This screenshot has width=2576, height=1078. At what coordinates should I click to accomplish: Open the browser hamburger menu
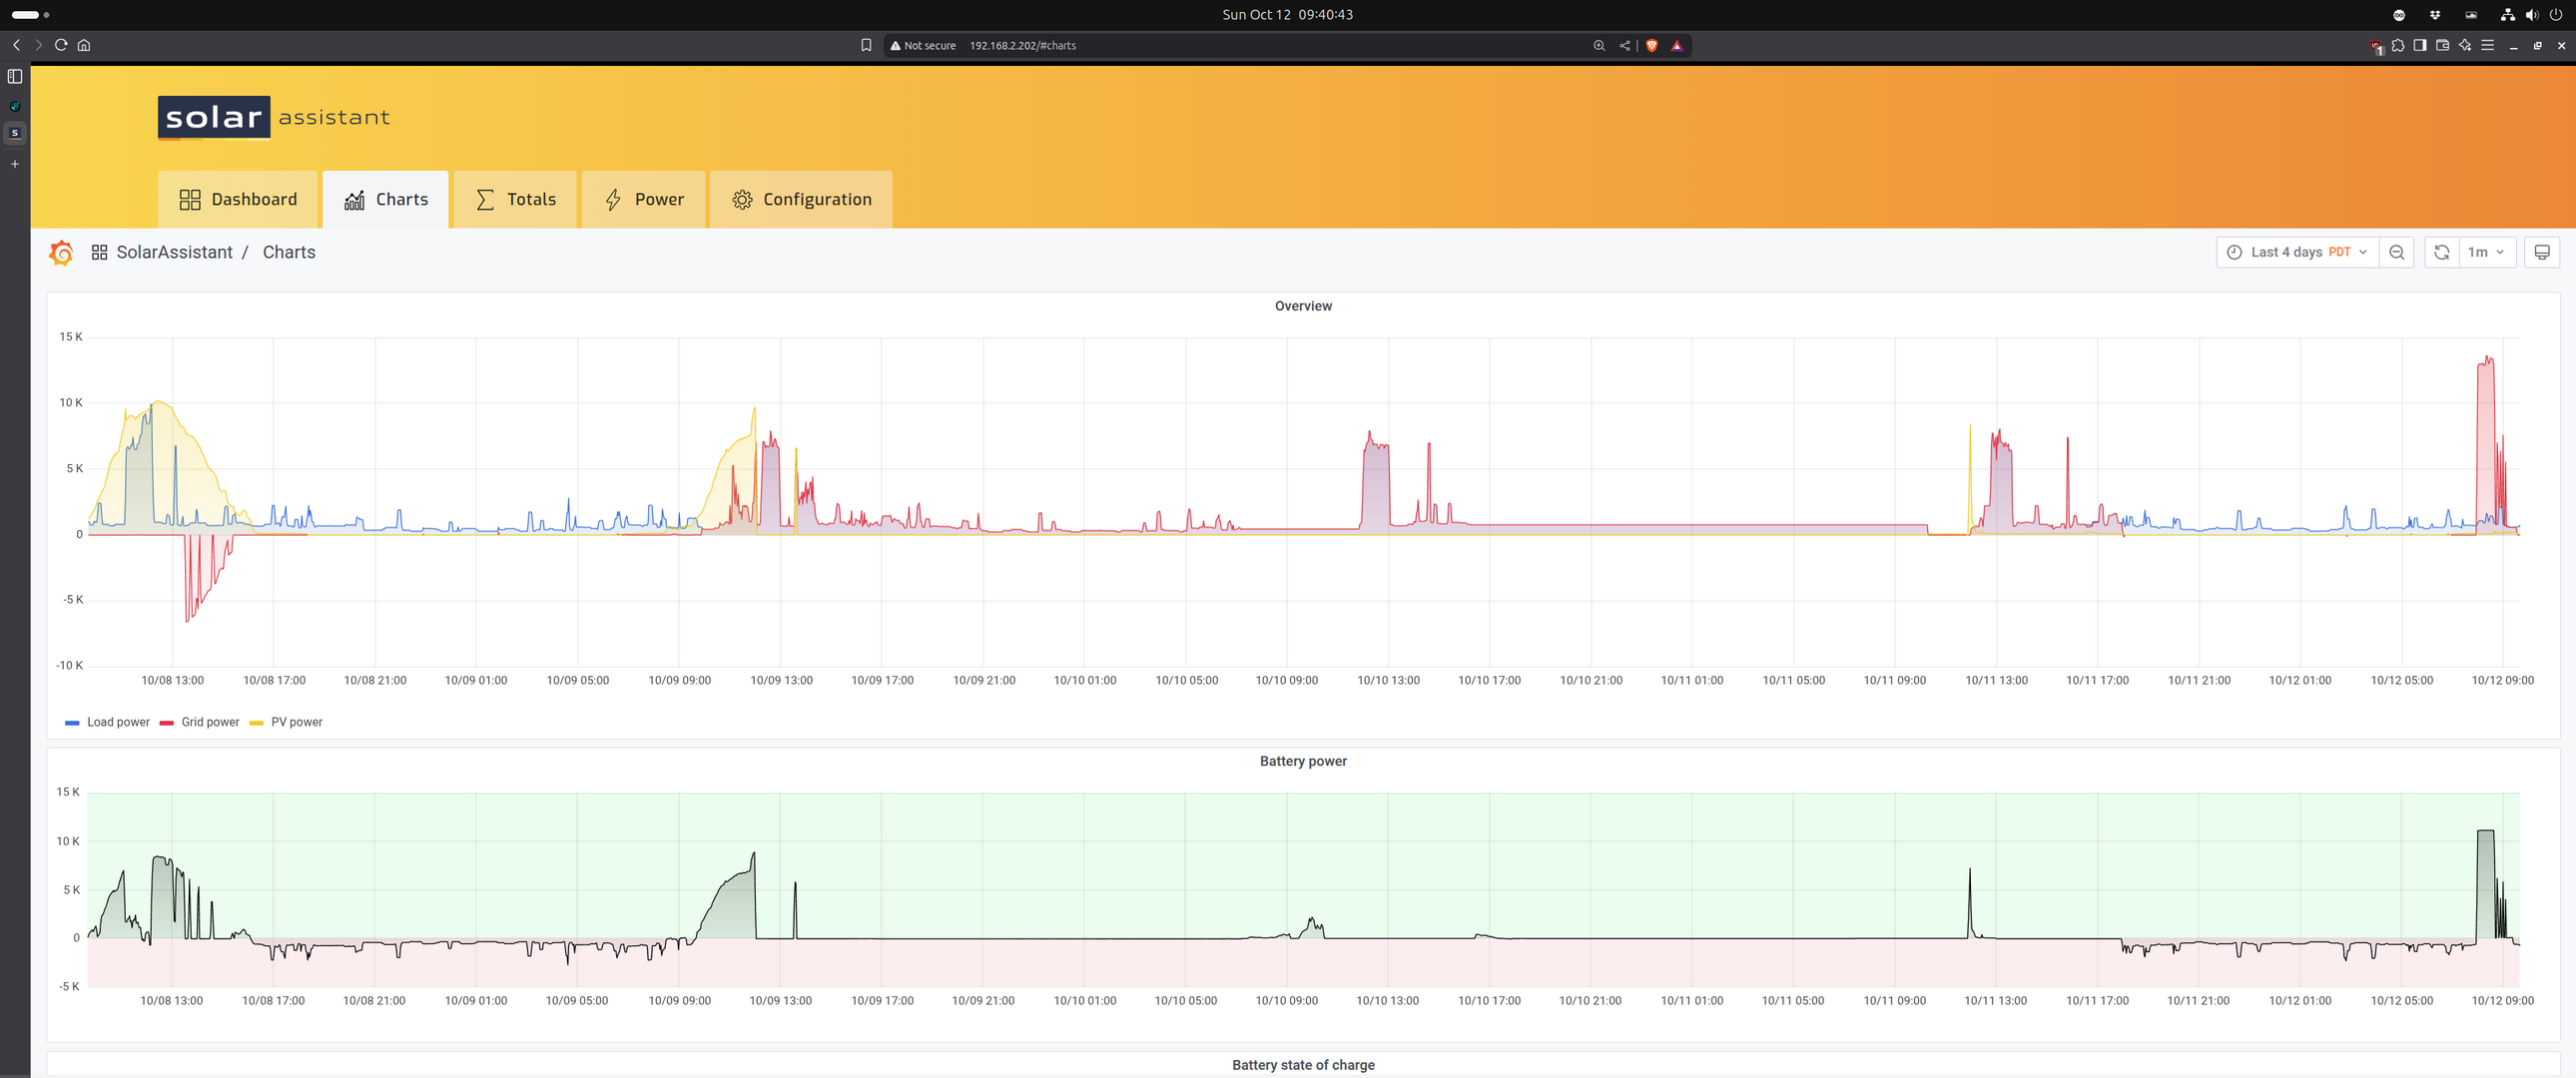click(2487, 45)
